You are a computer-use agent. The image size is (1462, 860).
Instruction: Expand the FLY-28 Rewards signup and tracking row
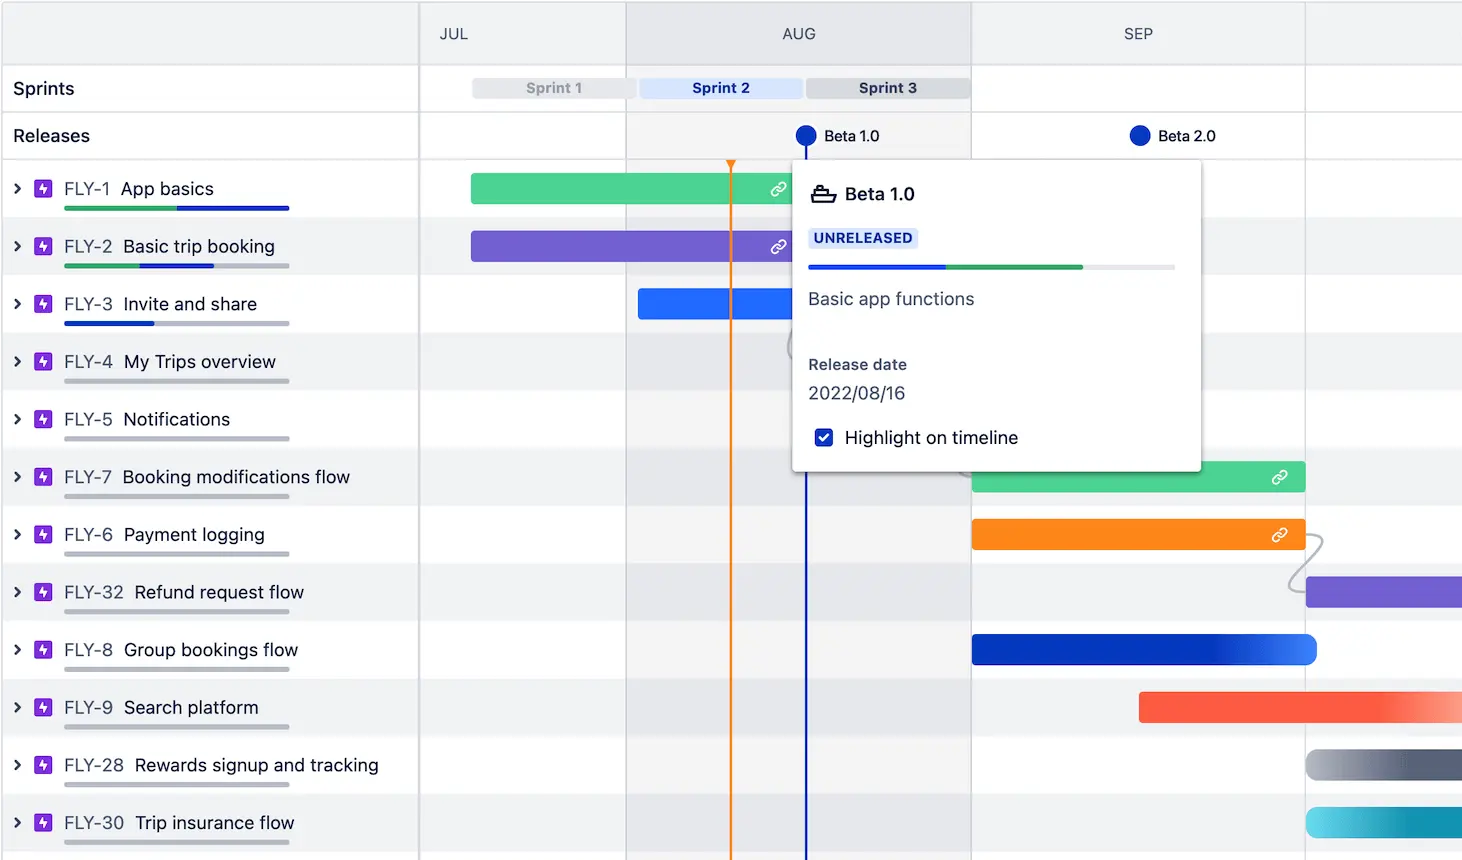point(17,765)
